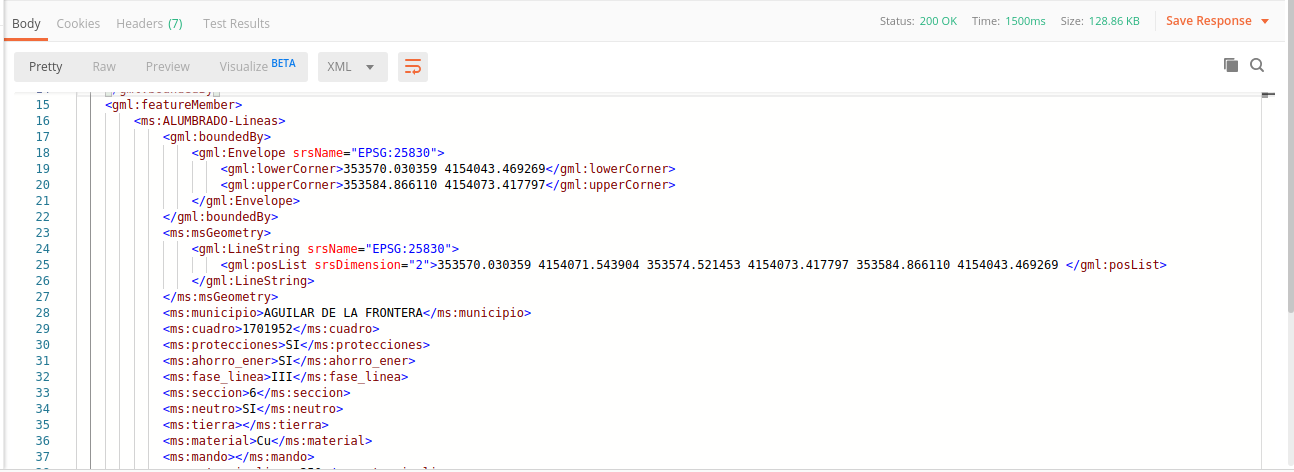Image resolution: width=1294 pixels, height=472 pixels.
Task: Select the Raw view mode
Action: 104,67
